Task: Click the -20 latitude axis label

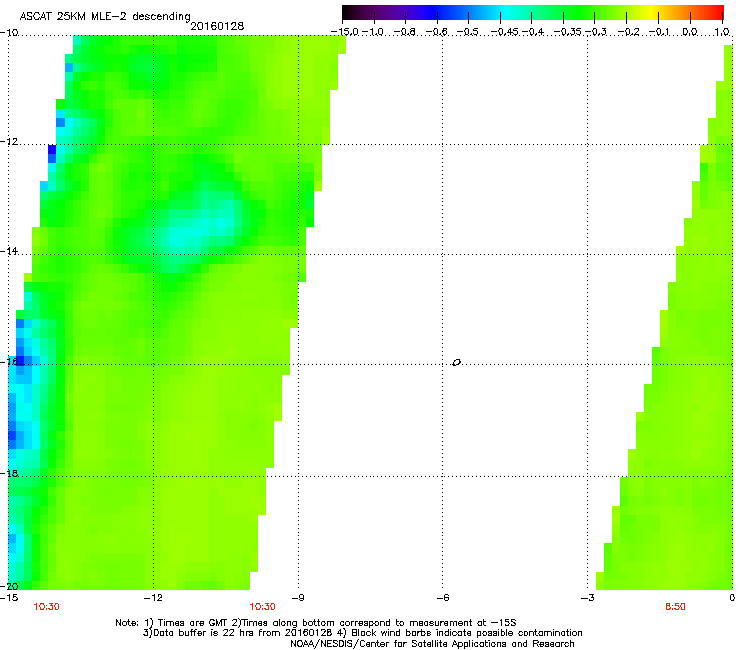Action: pos(9,586)
